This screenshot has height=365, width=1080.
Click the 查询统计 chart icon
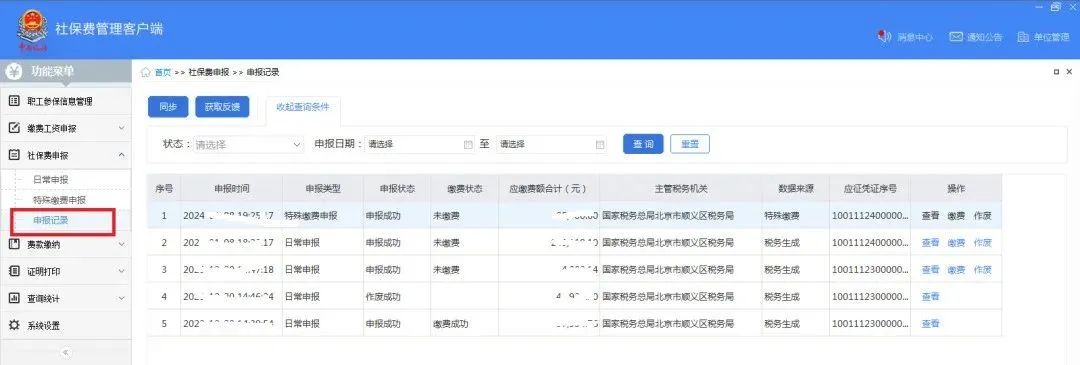(13, 298)
